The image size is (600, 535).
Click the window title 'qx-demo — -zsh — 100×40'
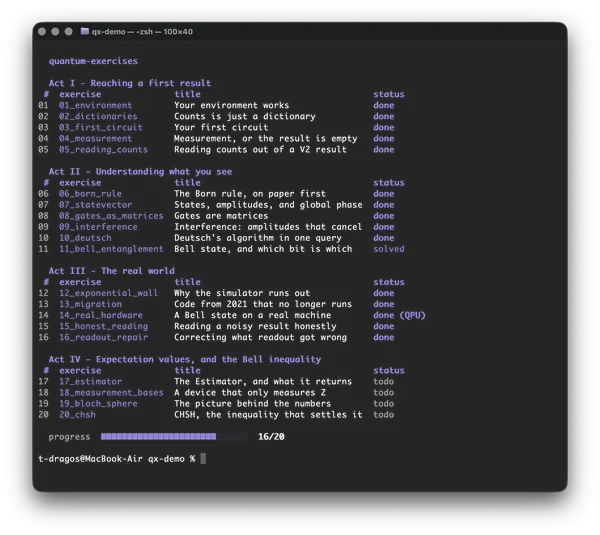pos(142,32)
